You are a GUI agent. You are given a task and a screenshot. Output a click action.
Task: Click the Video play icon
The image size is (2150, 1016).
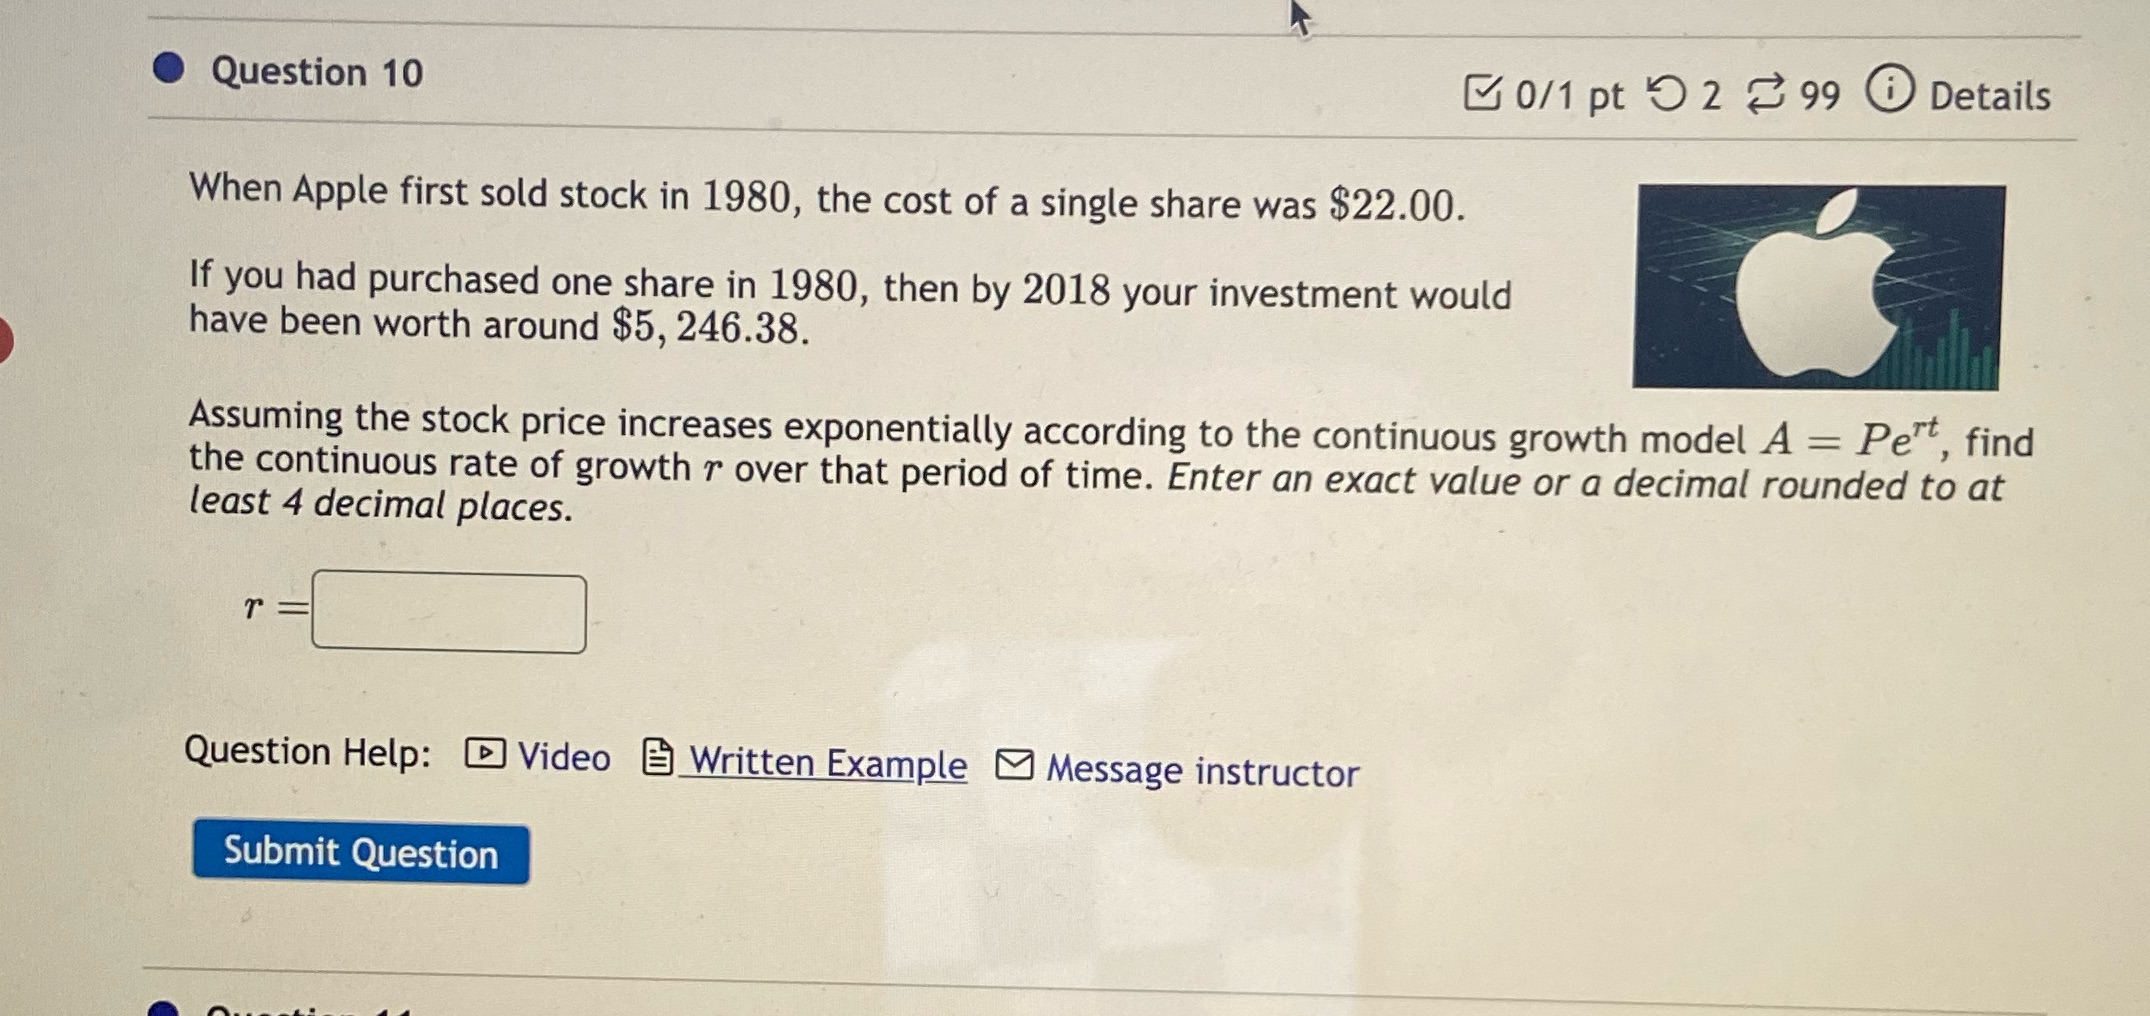483,755
